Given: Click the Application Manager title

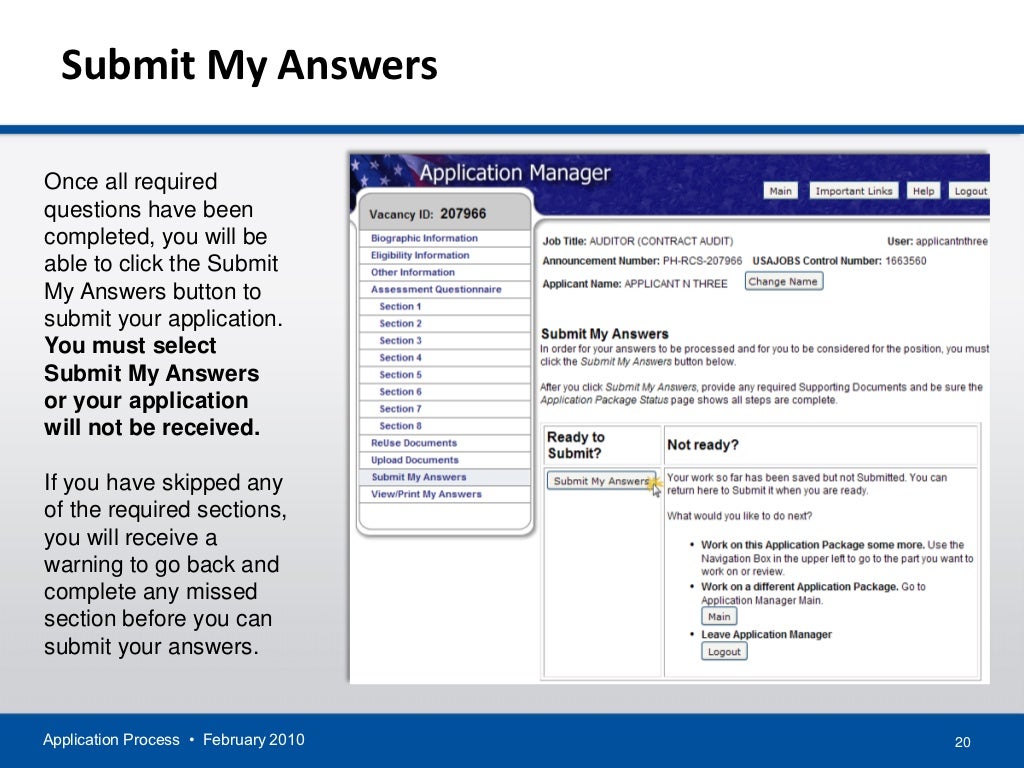Looking at the screenshot, I should [x=515, y=172].
